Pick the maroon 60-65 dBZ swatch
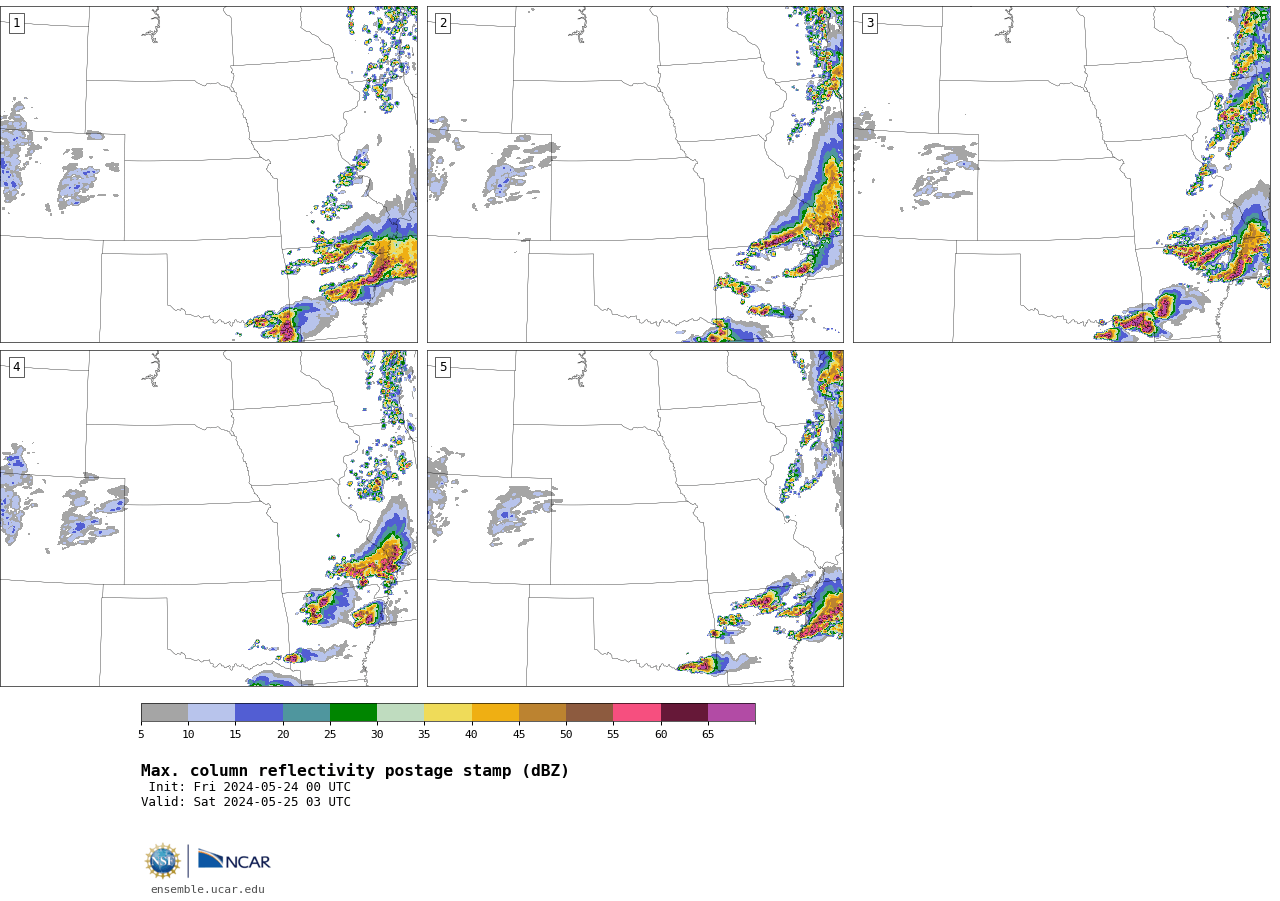 click(684, 713)
